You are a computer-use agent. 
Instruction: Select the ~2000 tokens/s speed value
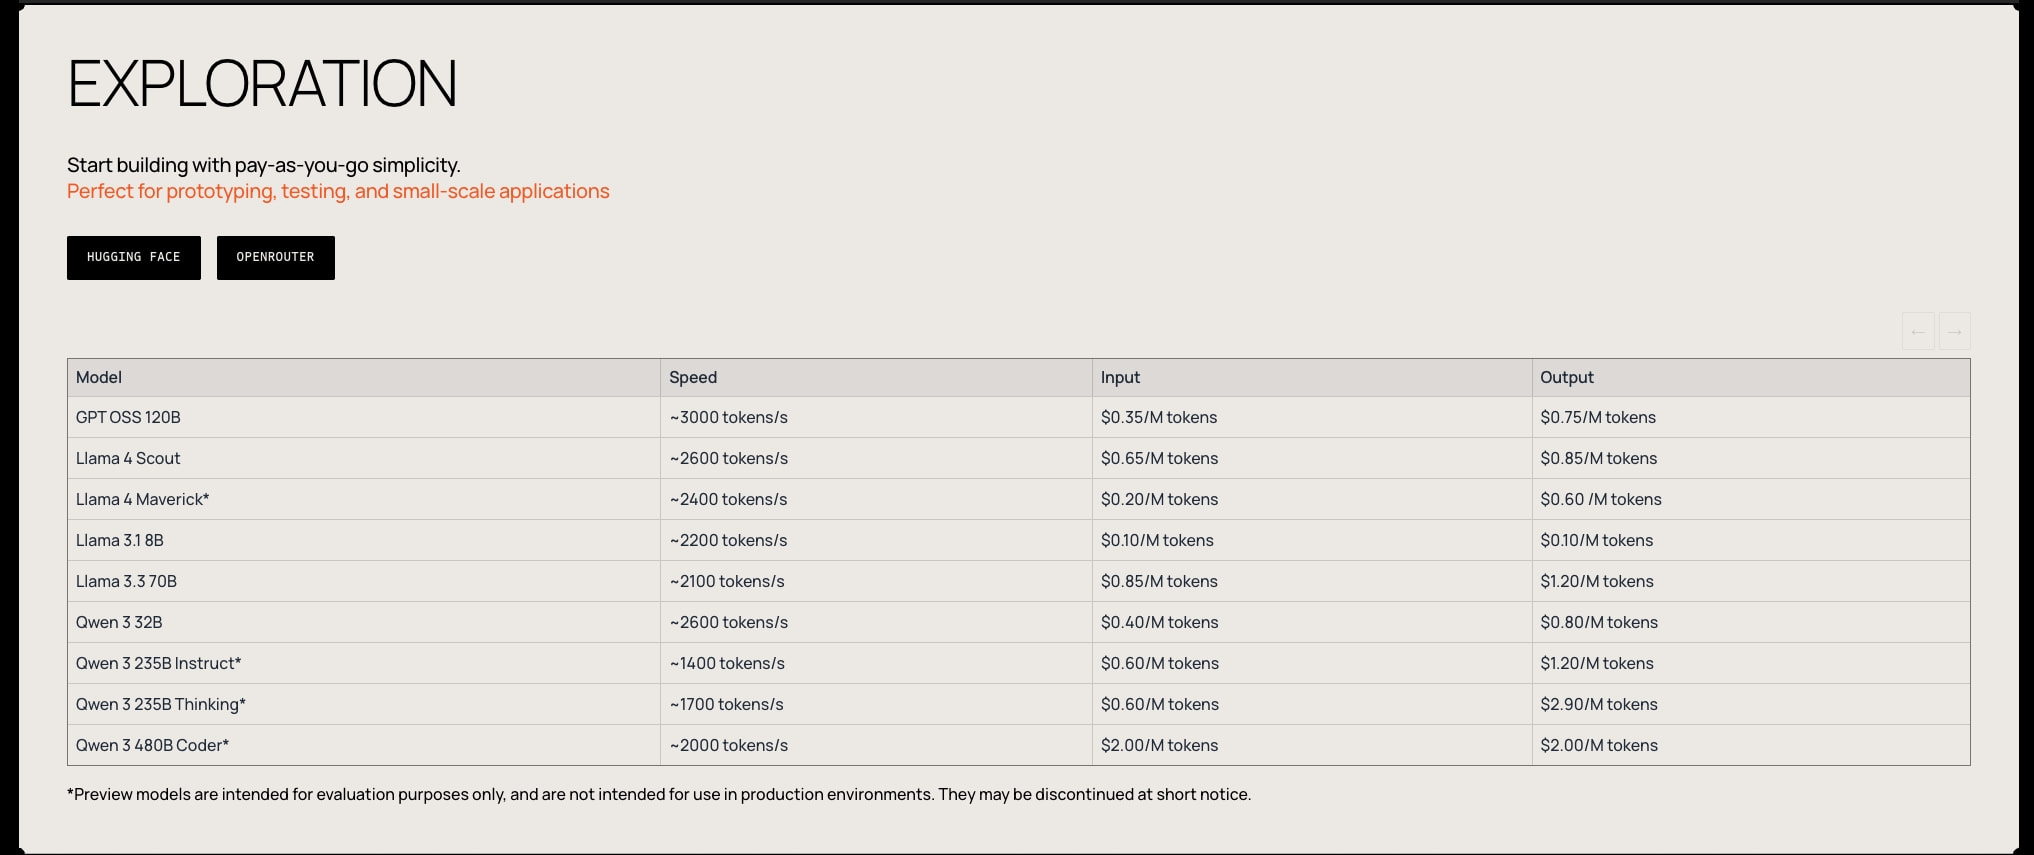click(729, 746)
